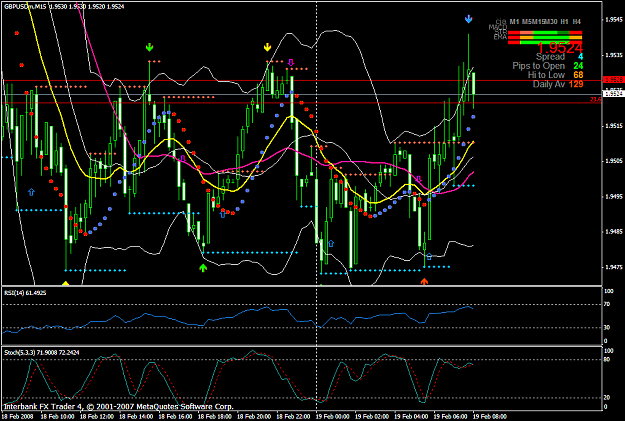Image resolution: width=625 pixels, height=421 pixels.
Task: Click the 18 Feb 12:00 time axis label
Action: [95, 417]
